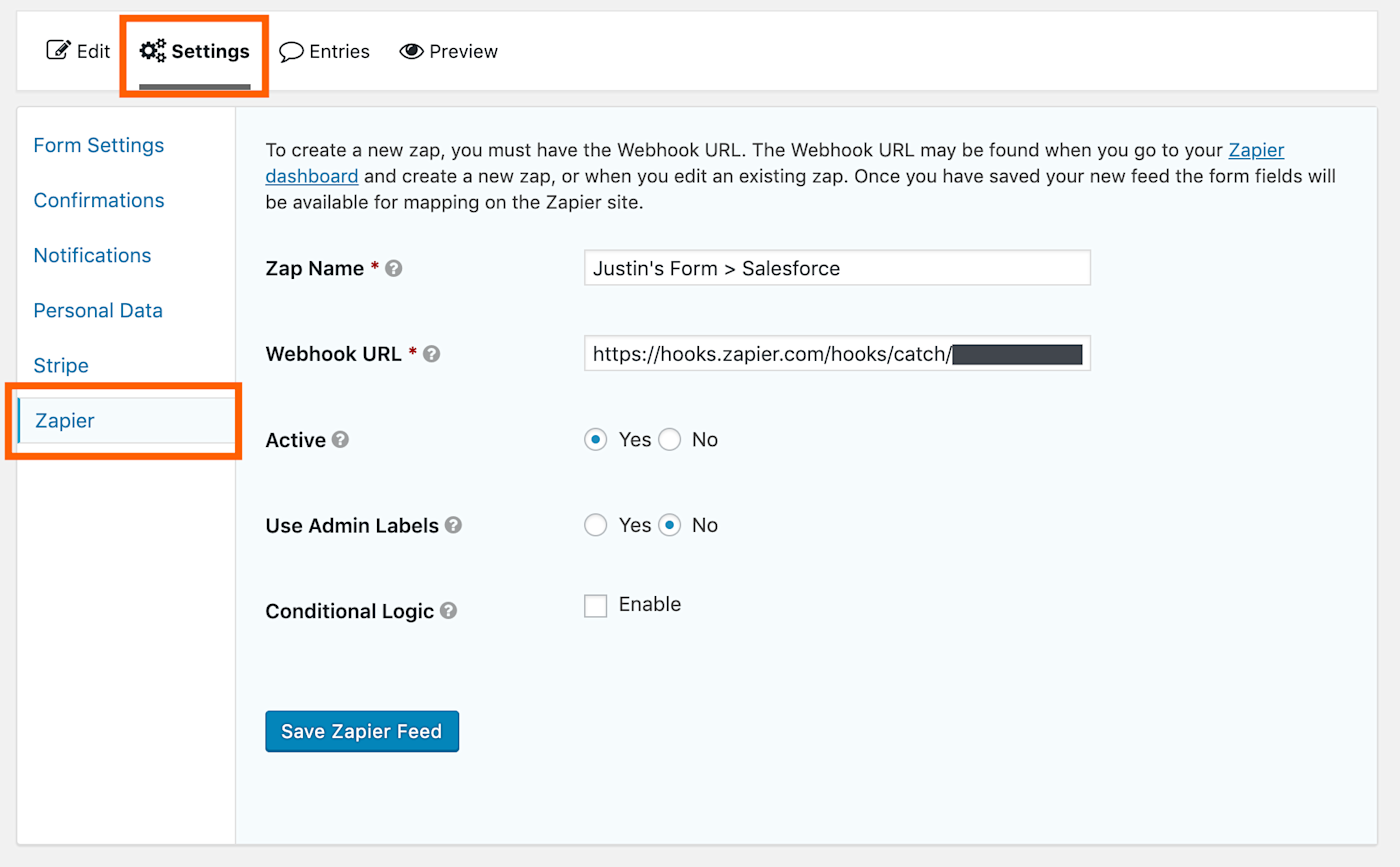Open Personal Data settings section
Viewport: 1400px width, 867px height.
click(98, 310)
